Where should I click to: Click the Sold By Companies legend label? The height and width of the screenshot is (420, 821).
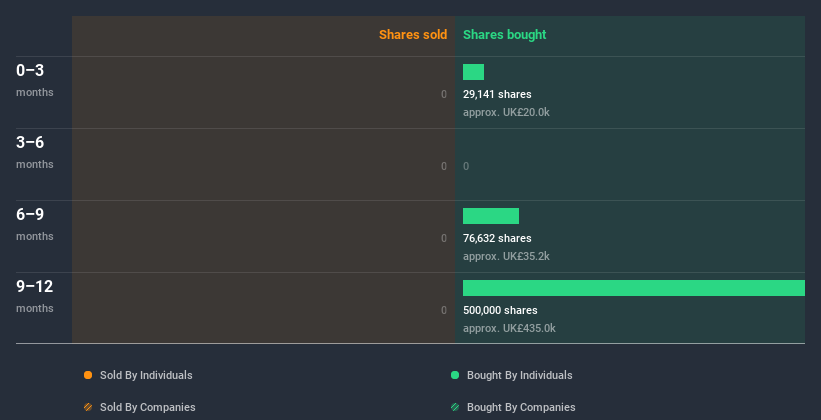tap(148, 407)
